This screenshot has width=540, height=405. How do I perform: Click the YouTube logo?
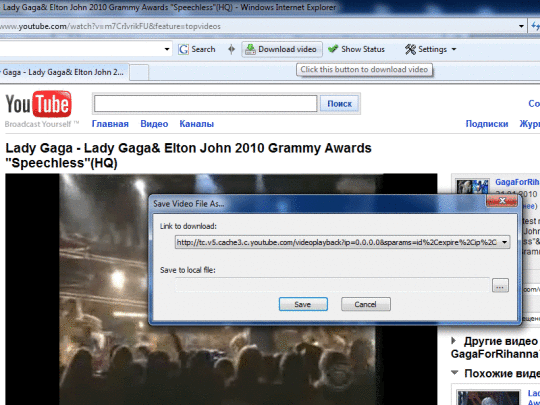click(39, 104)
